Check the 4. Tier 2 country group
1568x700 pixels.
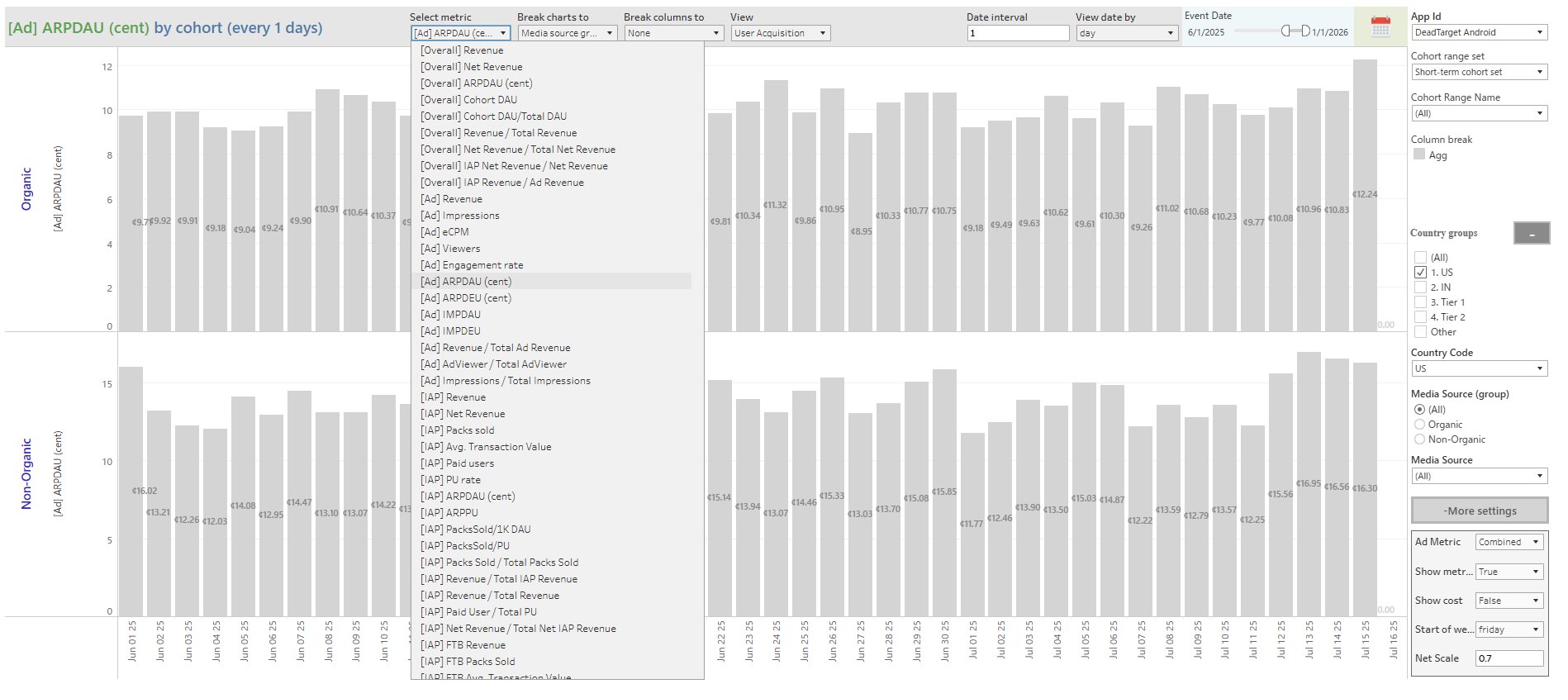(1420, 317)
